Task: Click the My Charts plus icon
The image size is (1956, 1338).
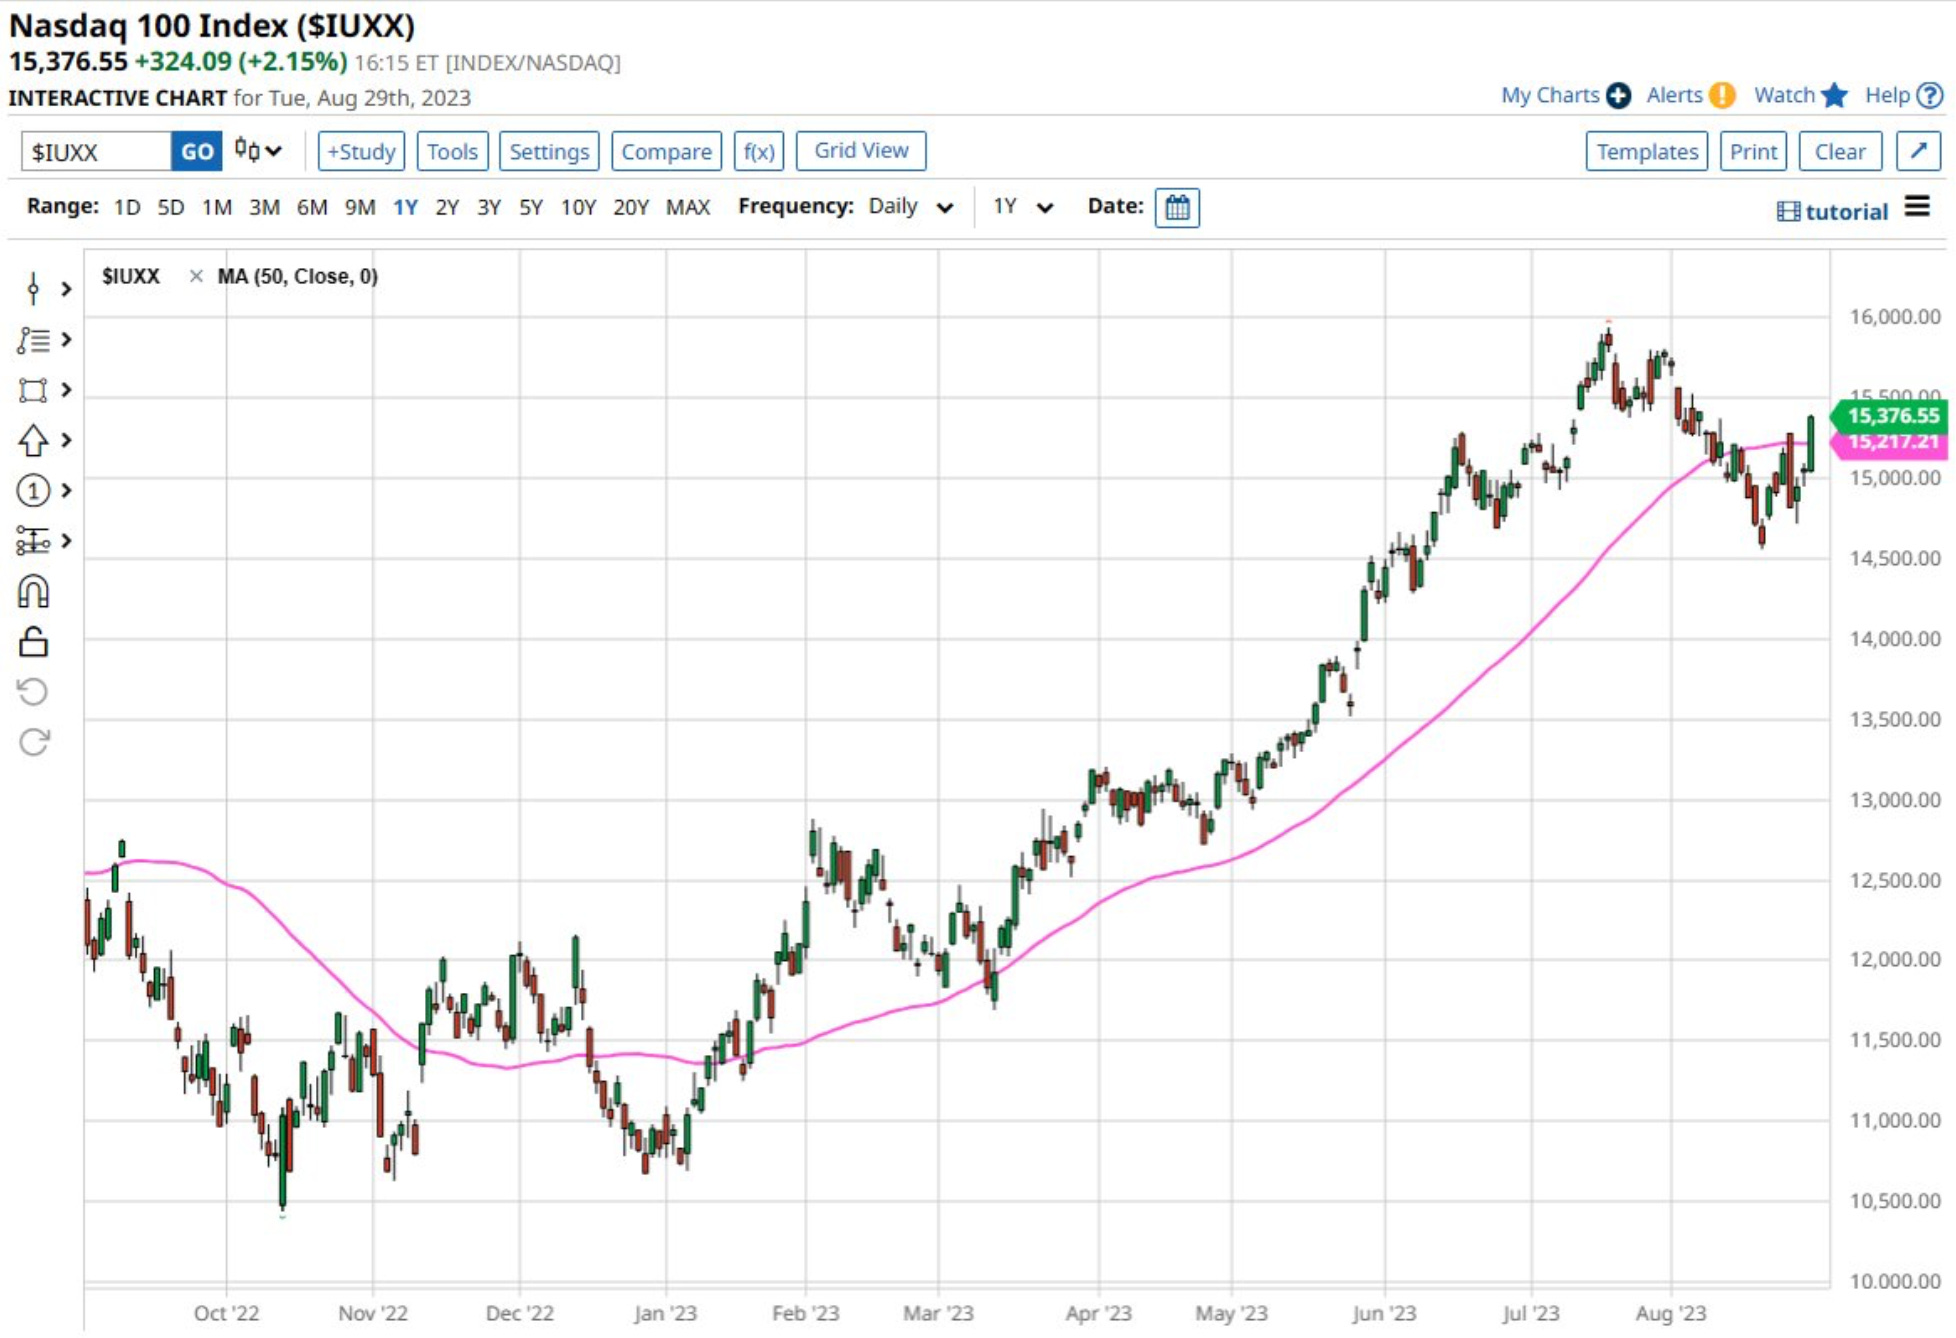Action: (x=1618, y=96)
